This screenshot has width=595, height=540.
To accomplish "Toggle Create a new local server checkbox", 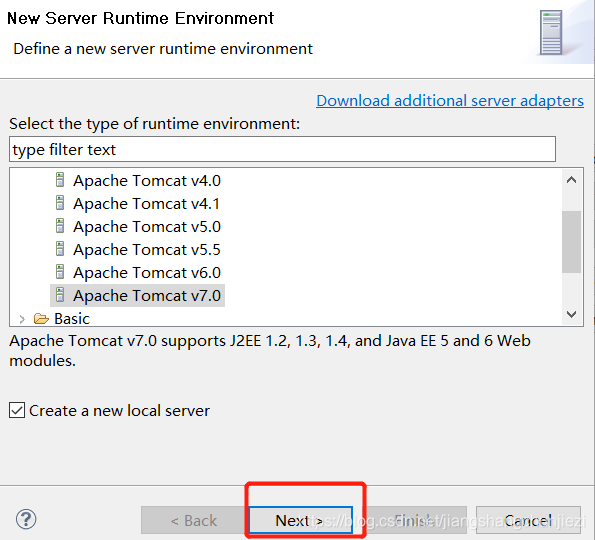I will [17, 410].
